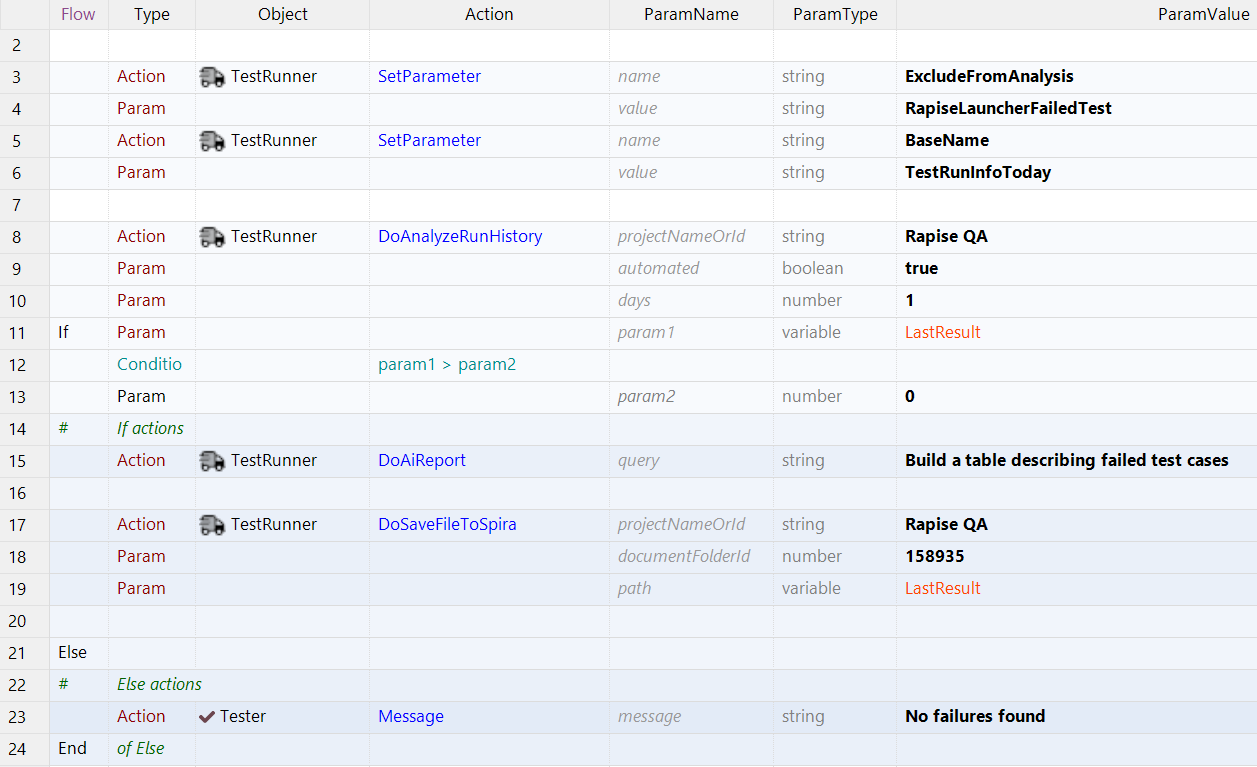The height and width of the screenshot is (767, 1257).
Task: Click the DoAiReport action cell
Action: 422,461
